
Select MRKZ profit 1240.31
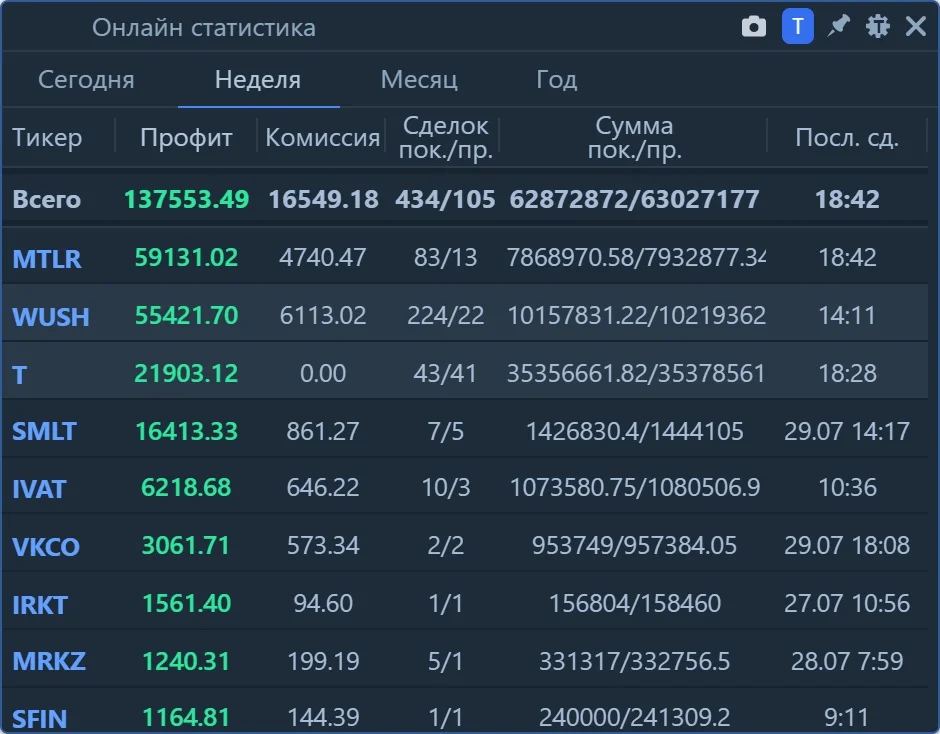coord(186,661)
